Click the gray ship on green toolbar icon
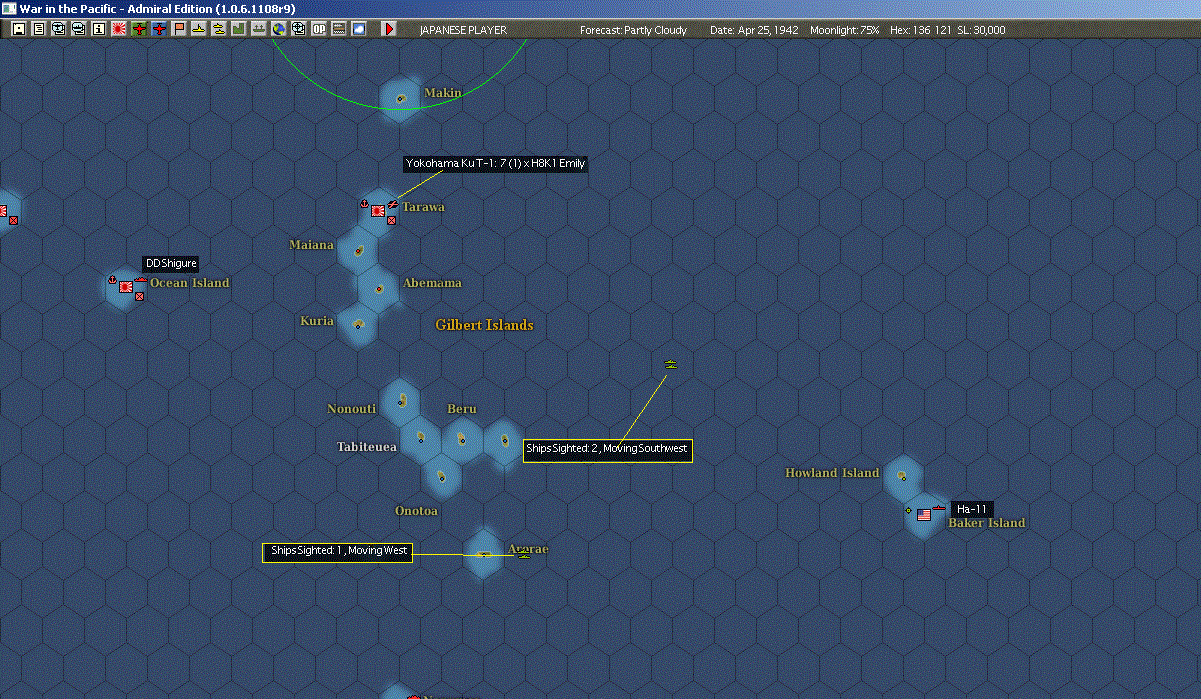 point(259,29)
